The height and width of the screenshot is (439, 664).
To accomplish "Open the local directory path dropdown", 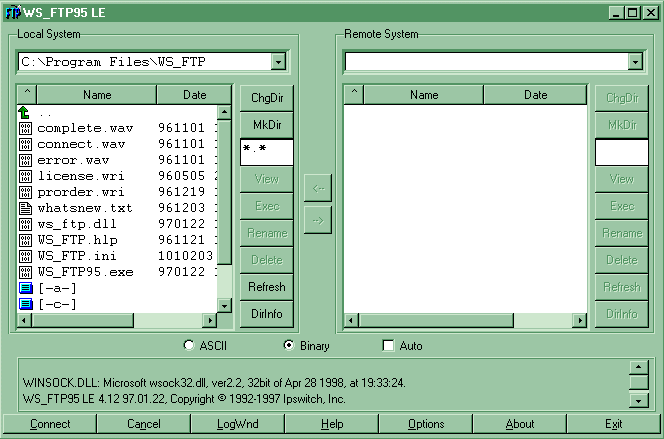I will [278, 62].
